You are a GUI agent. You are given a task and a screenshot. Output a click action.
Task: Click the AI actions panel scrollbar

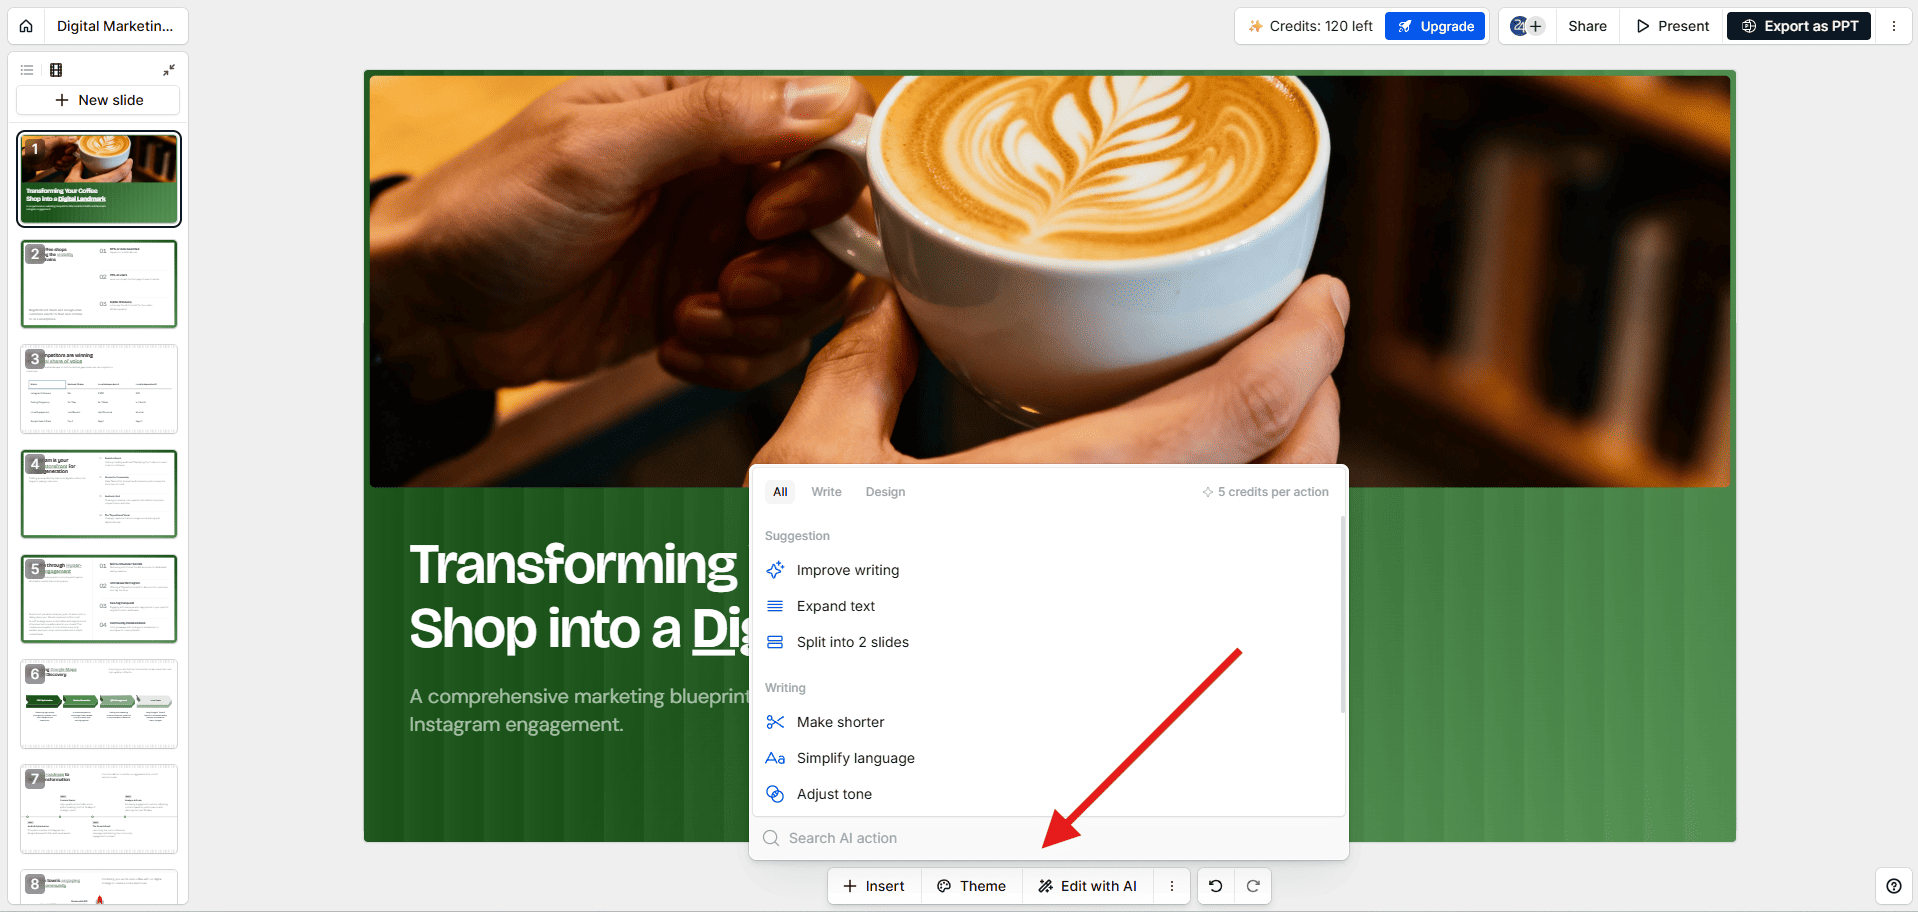point(1342,614)
